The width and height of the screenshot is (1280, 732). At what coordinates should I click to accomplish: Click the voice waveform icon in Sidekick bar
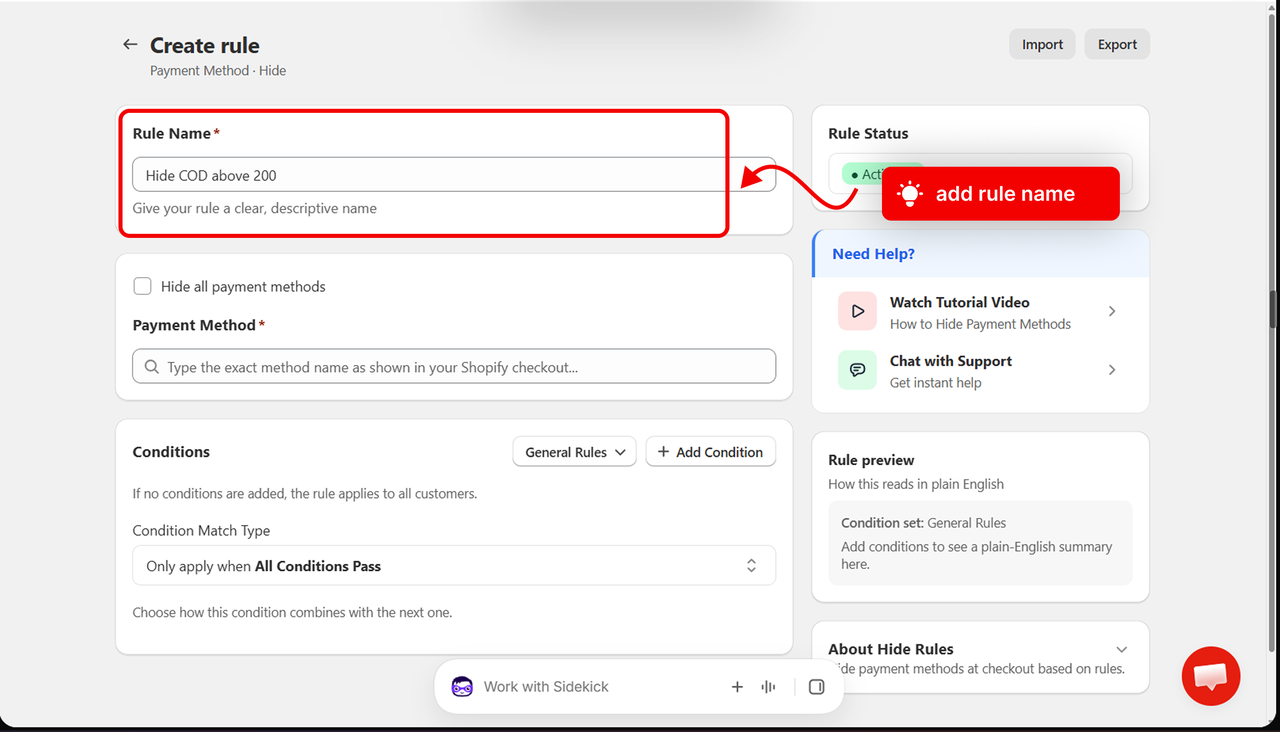tap(768, 687)
